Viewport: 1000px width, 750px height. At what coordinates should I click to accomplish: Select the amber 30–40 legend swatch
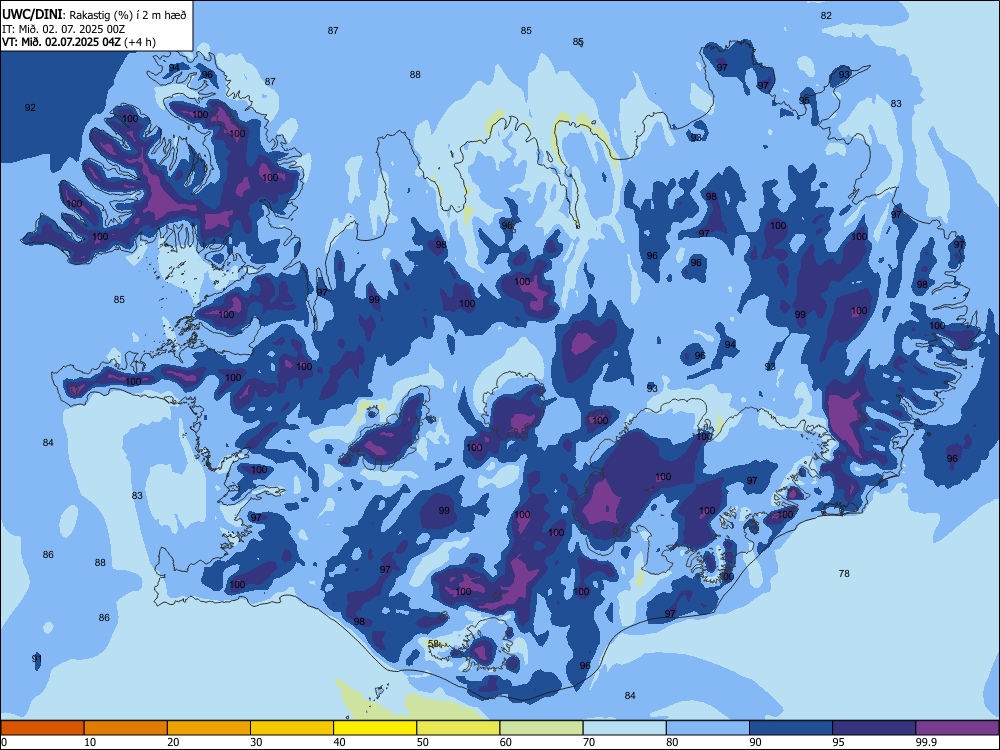(x=292, y=728)
